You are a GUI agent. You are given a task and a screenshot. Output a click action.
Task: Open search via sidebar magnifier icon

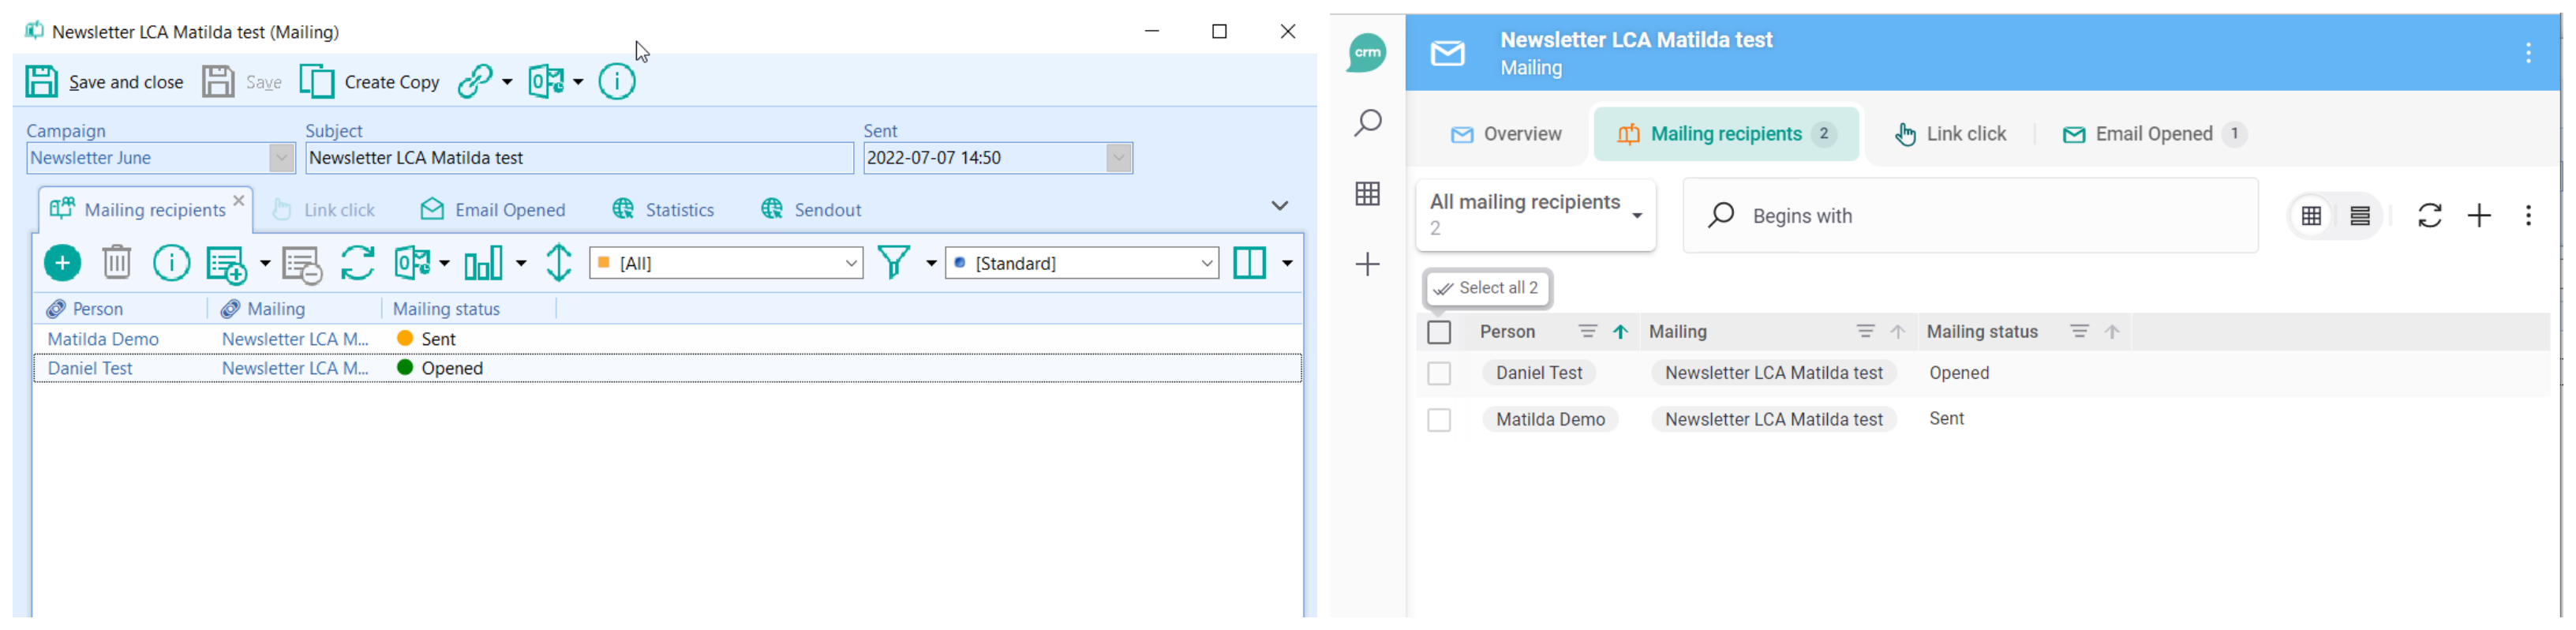[x=1367, y=124]
